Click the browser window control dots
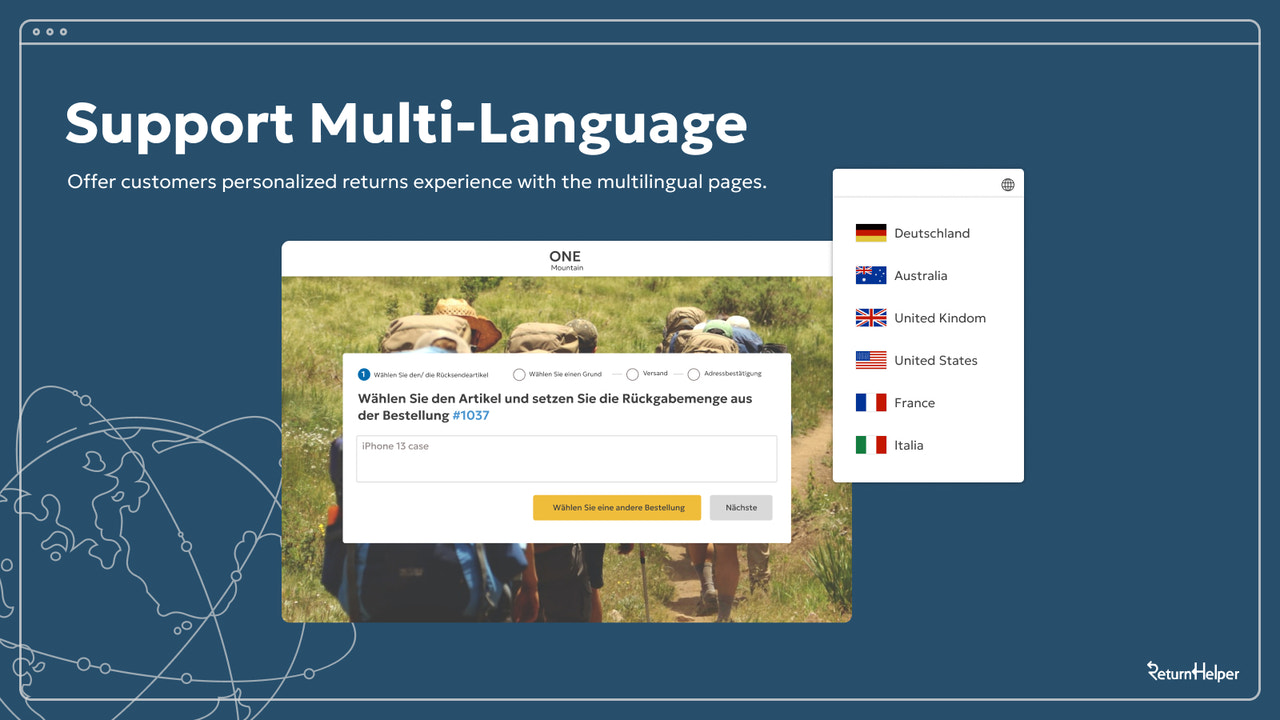The height and width of the screenshot is (720, 1280). [50, 31]
